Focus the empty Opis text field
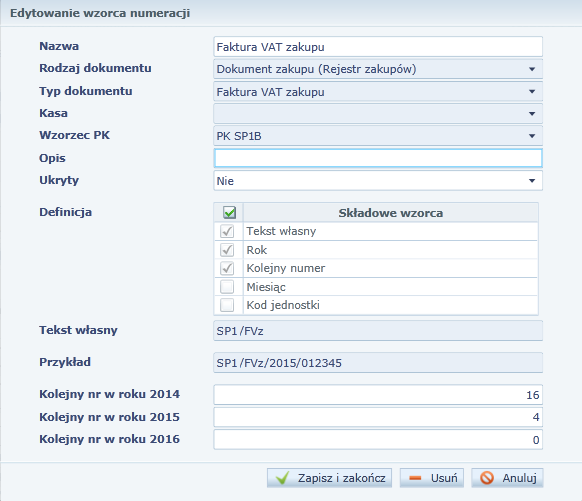The height and width of the screenshot is (501, 582). pyautogui.click(x=378, y=158)
